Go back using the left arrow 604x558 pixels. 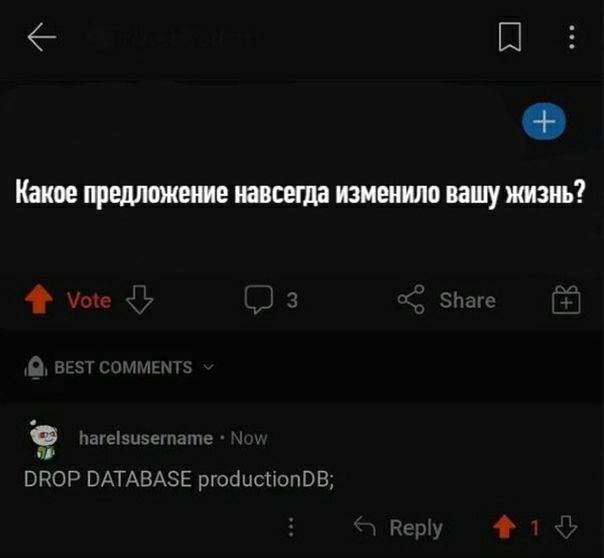[x=42, y=37]
